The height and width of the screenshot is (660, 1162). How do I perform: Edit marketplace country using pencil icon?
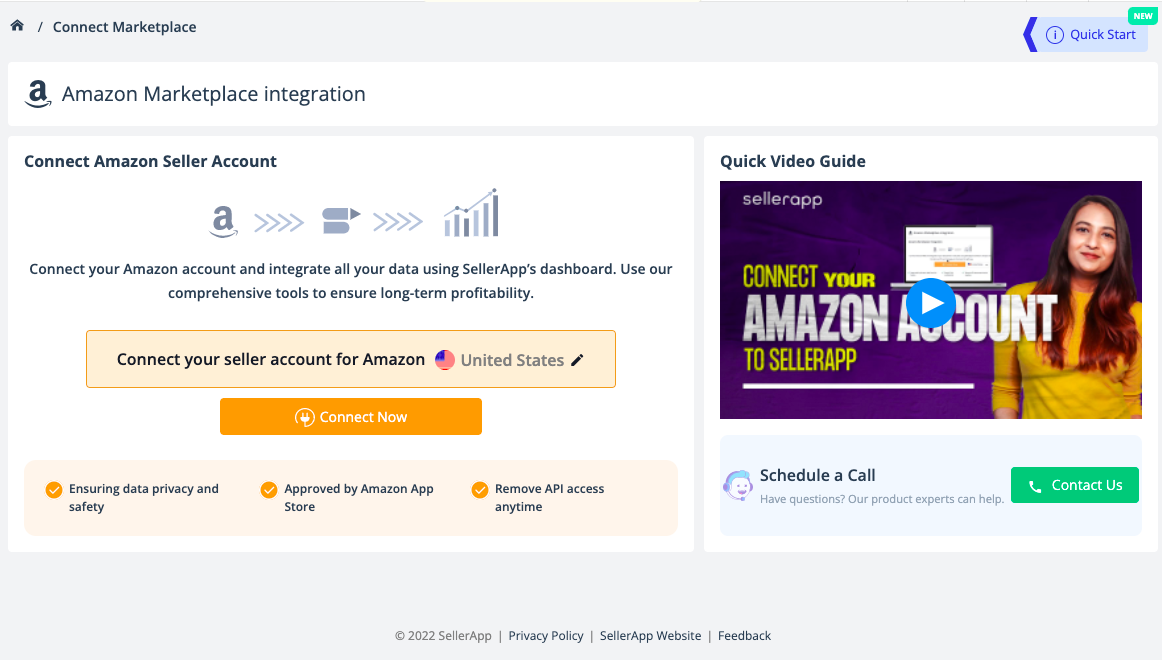577,360
